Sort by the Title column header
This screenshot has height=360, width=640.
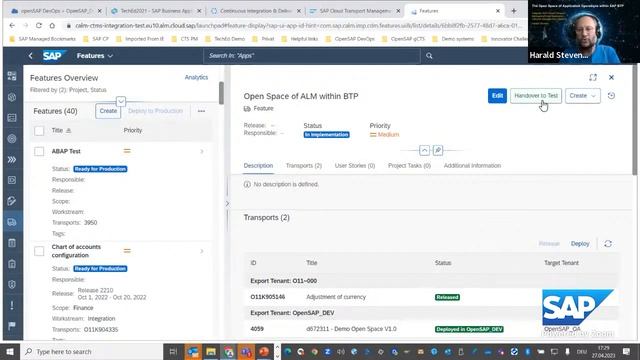tap(61, 131)
